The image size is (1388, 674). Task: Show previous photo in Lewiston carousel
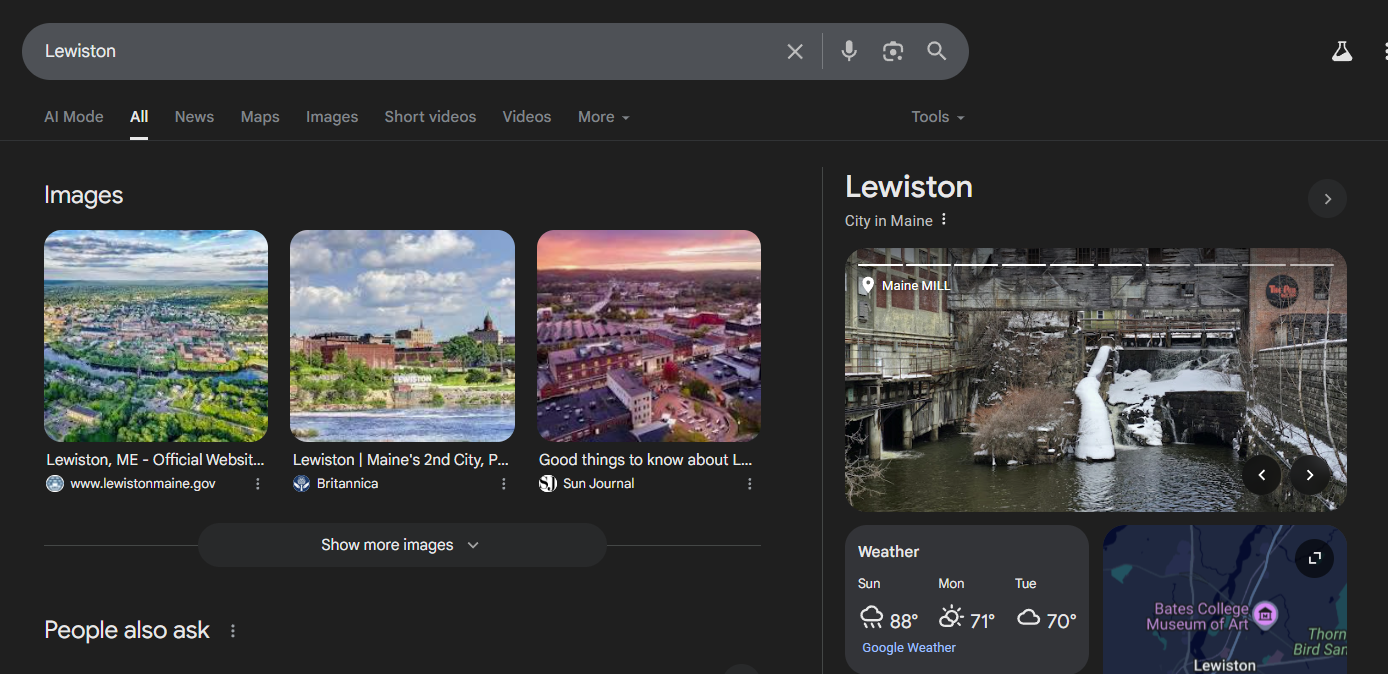[1262, 475]
